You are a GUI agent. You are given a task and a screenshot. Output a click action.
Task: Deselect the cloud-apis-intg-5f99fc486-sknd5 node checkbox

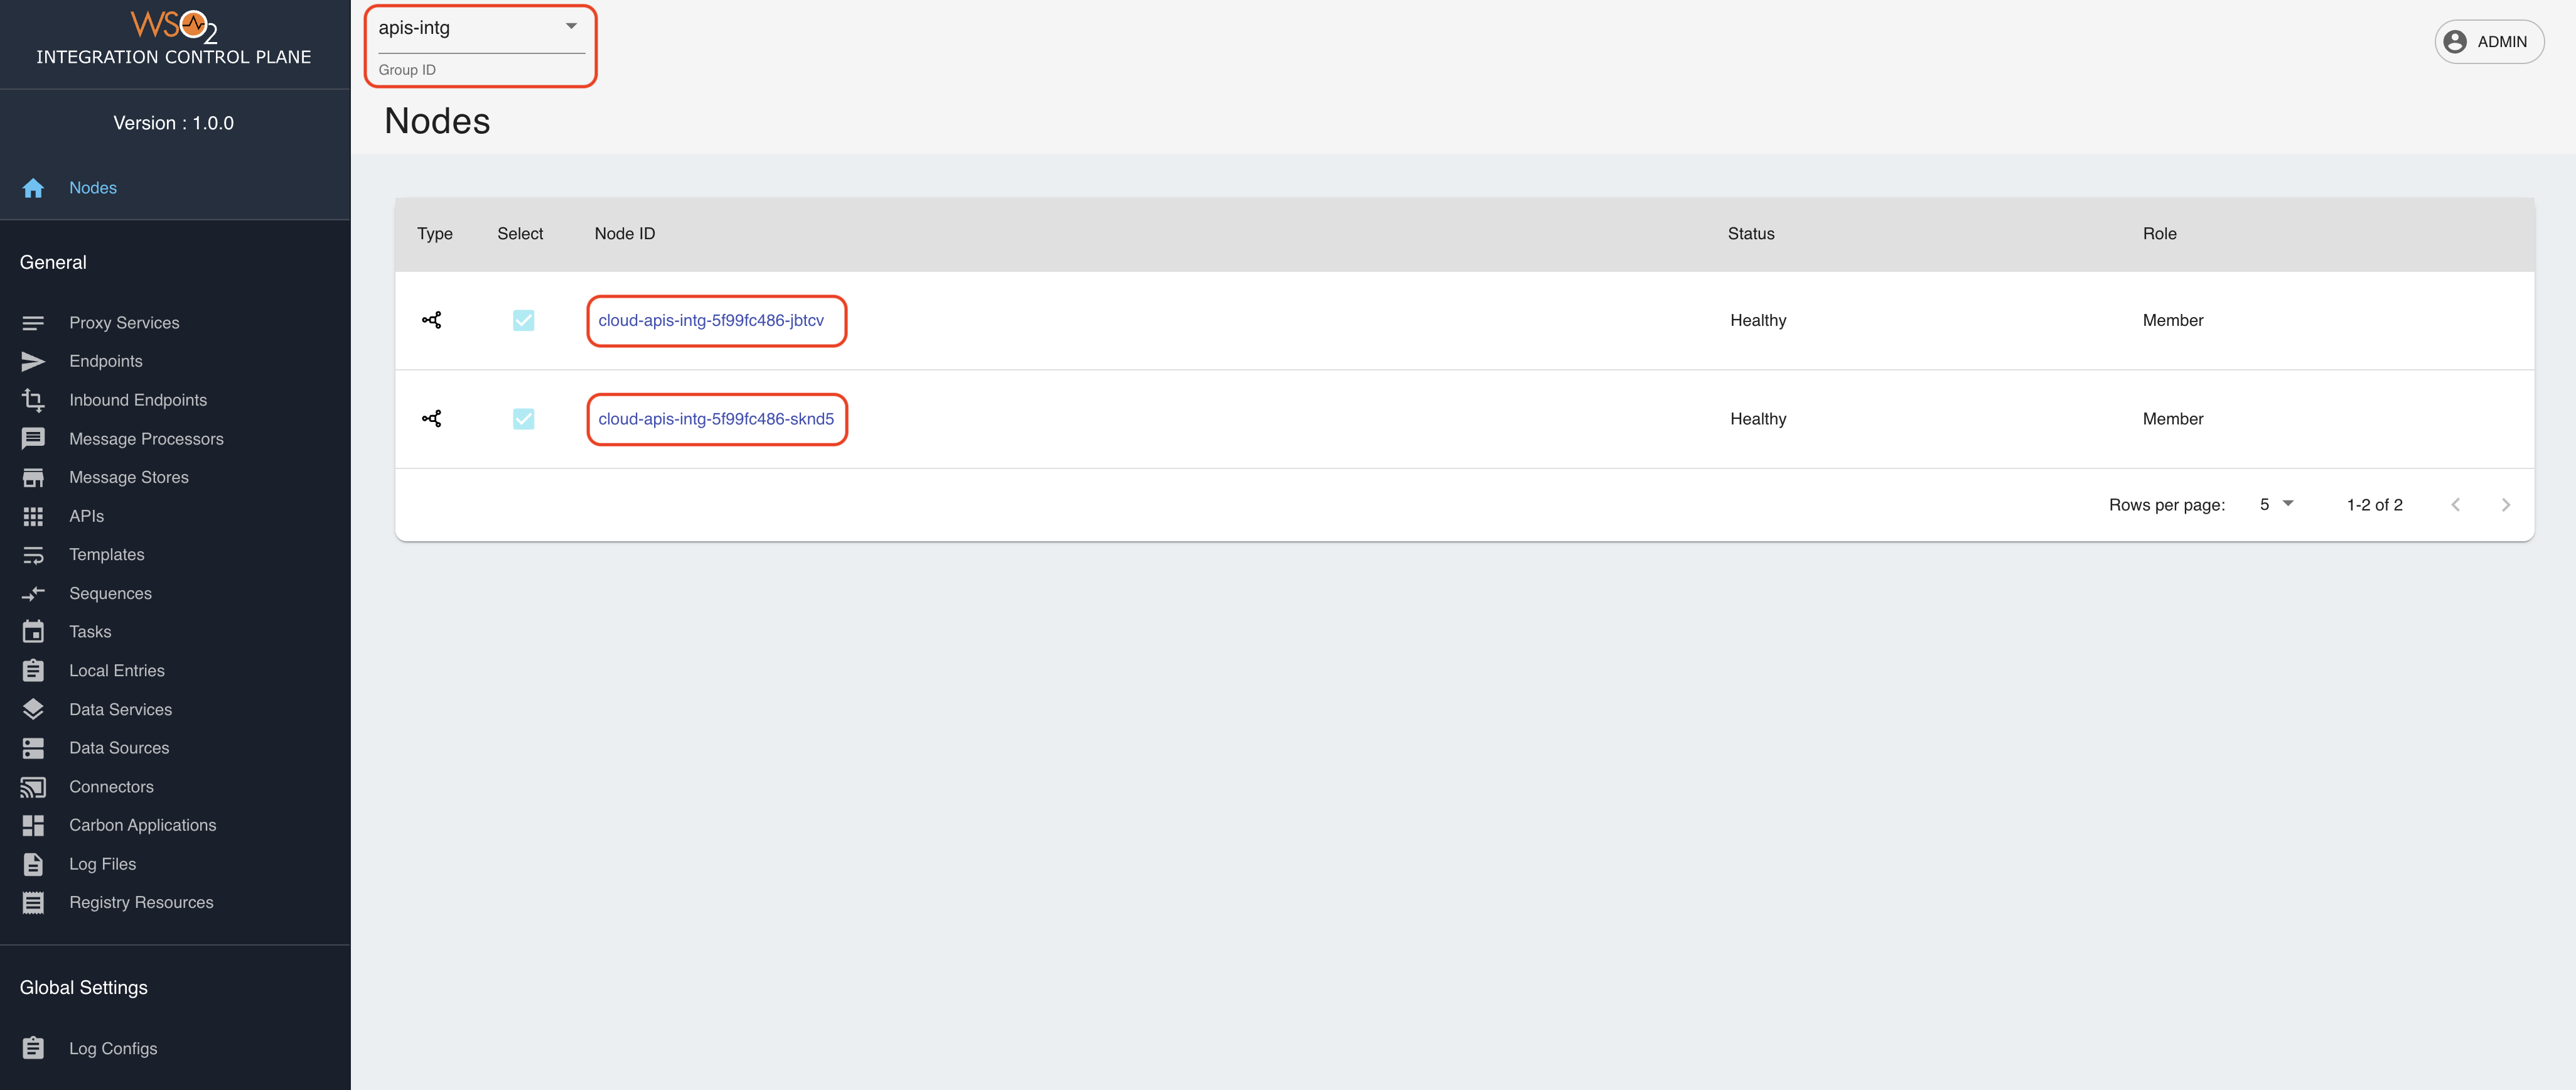point(523,419)
